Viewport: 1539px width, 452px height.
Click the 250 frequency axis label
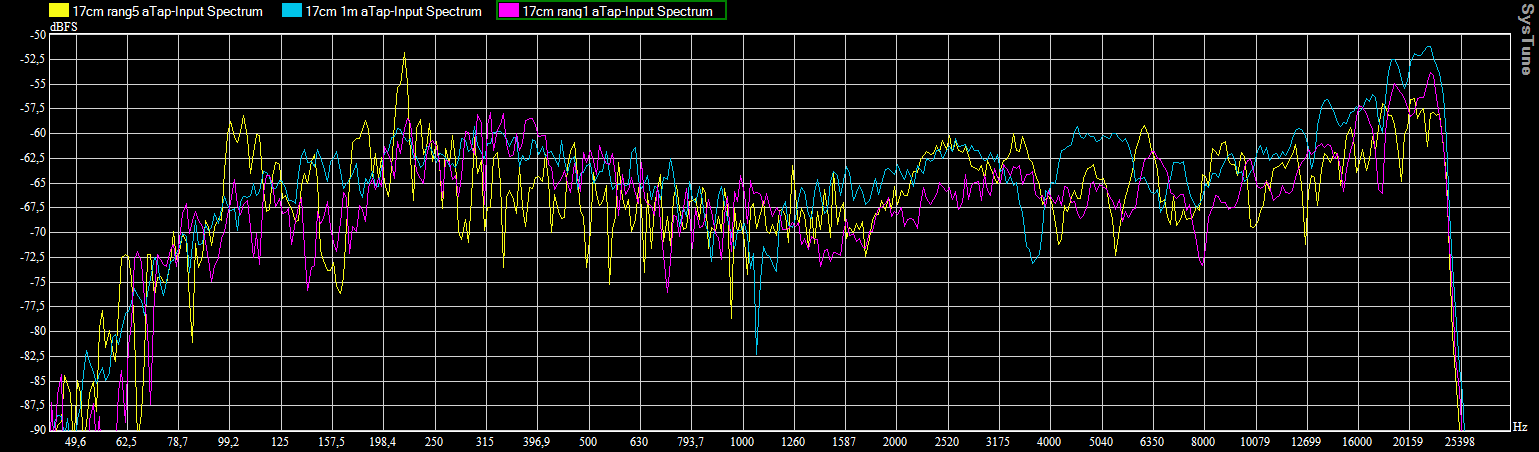tap(434, 441)
